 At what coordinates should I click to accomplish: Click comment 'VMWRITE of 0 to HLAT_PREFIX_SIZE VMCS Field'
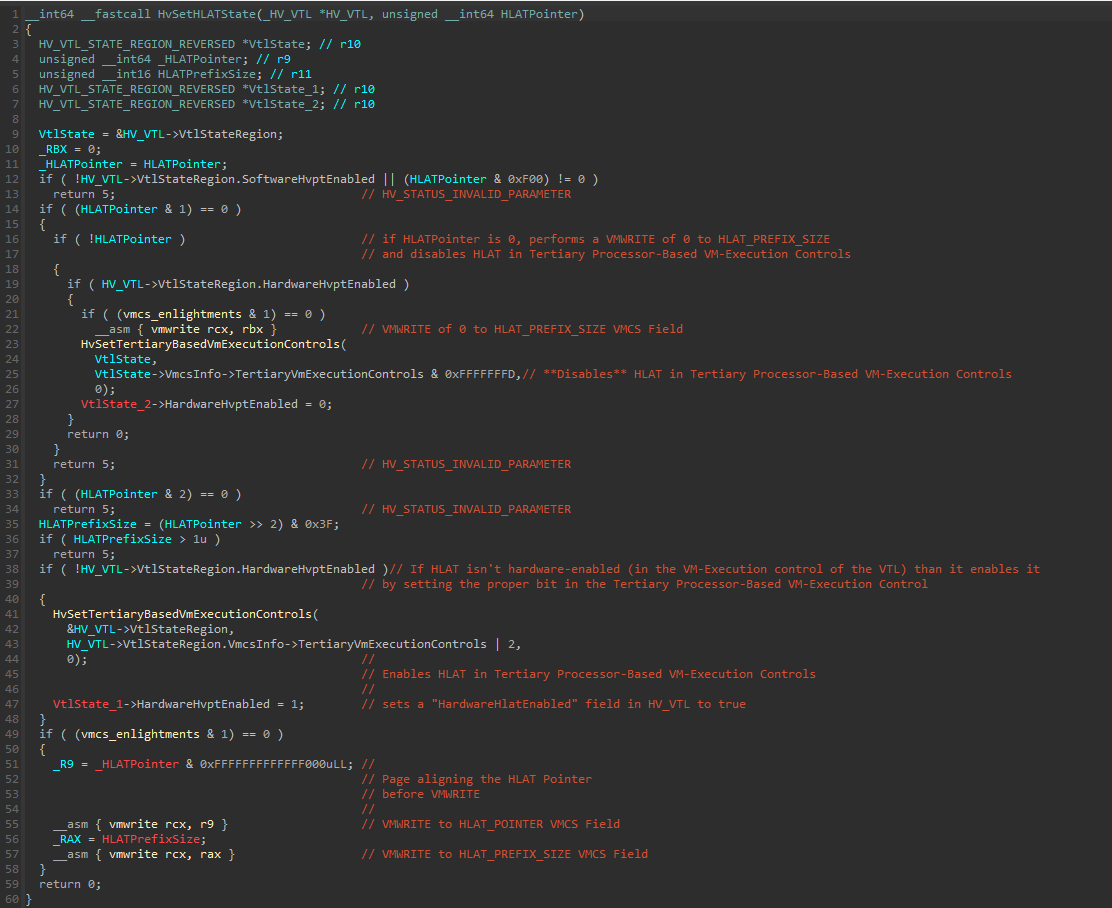point(522,329)
